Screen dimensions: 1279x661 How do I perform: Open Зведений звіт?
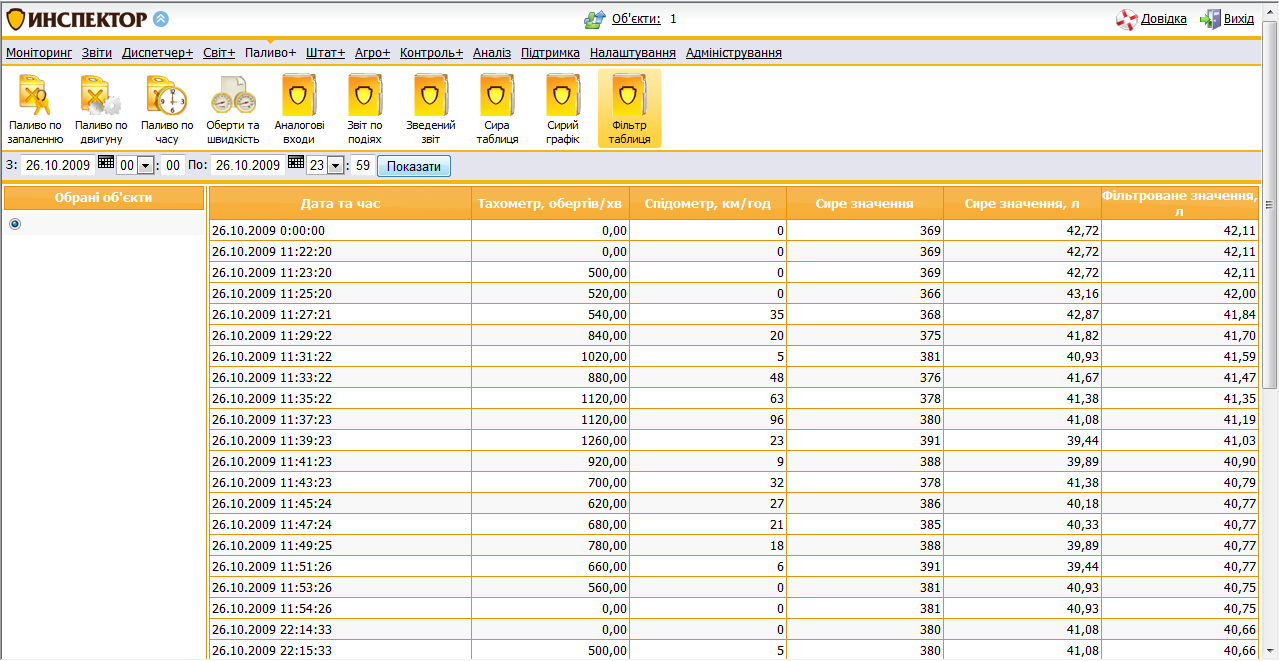click(x=431, y=110)
